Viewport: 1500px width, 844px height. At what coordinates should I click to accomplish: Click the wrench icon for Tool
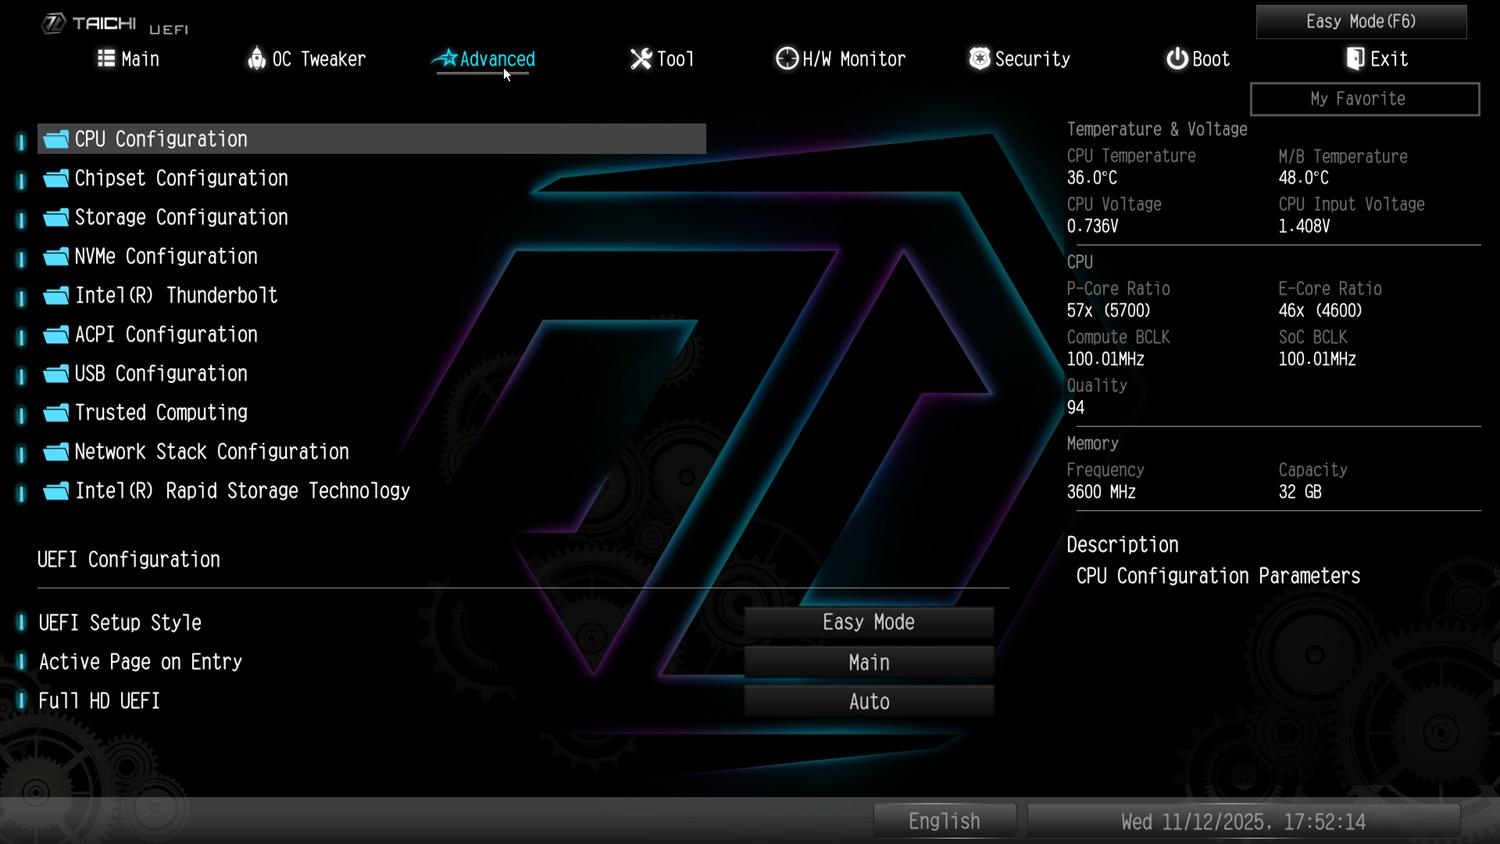coord(641,59)
